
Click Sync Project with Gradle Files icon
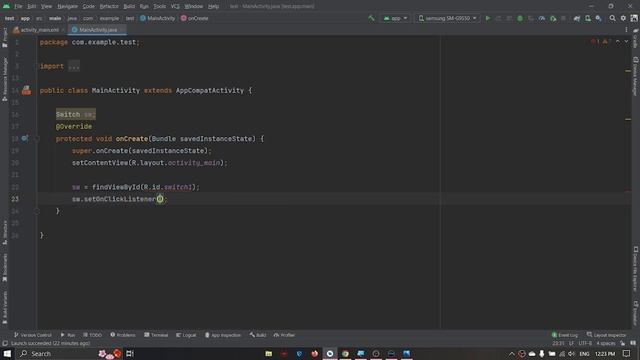(x=577, y=18)
